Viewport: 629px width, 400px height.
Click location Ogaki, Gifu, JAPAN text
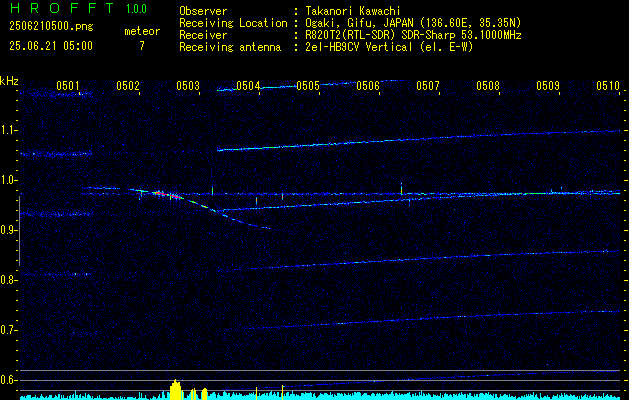point(413,23)
